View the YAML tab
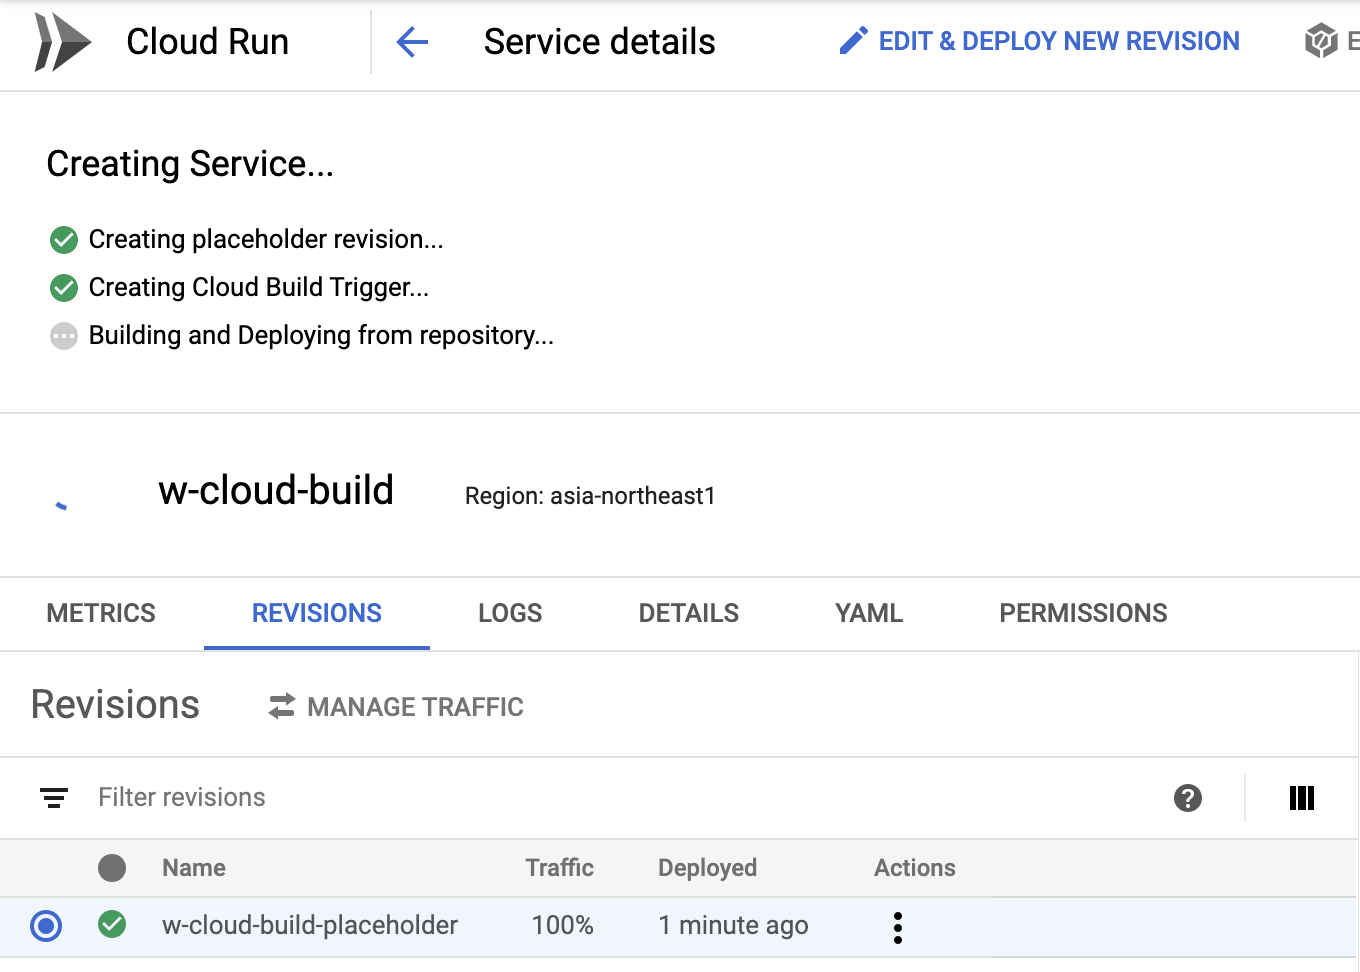 coord(869,613)
